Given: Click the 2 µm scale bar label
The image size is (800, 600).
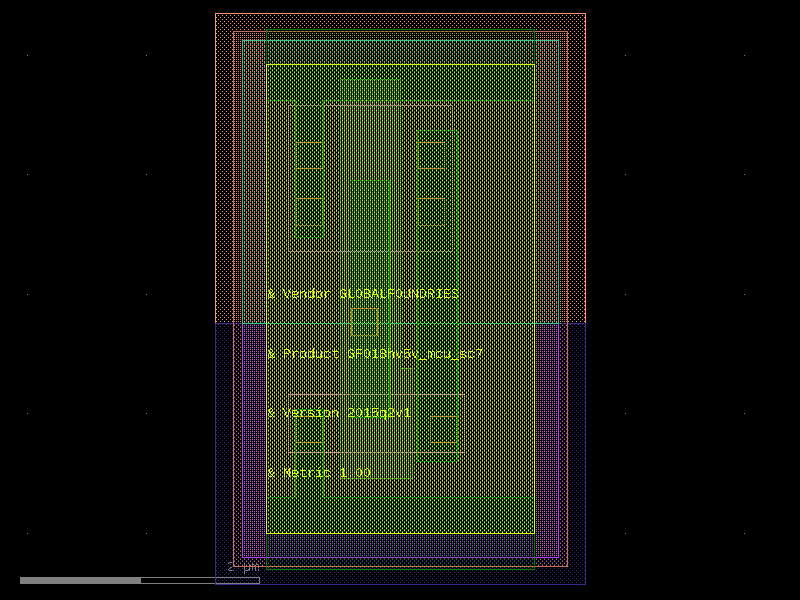Looking at the screenshot, I should (243, 567).
